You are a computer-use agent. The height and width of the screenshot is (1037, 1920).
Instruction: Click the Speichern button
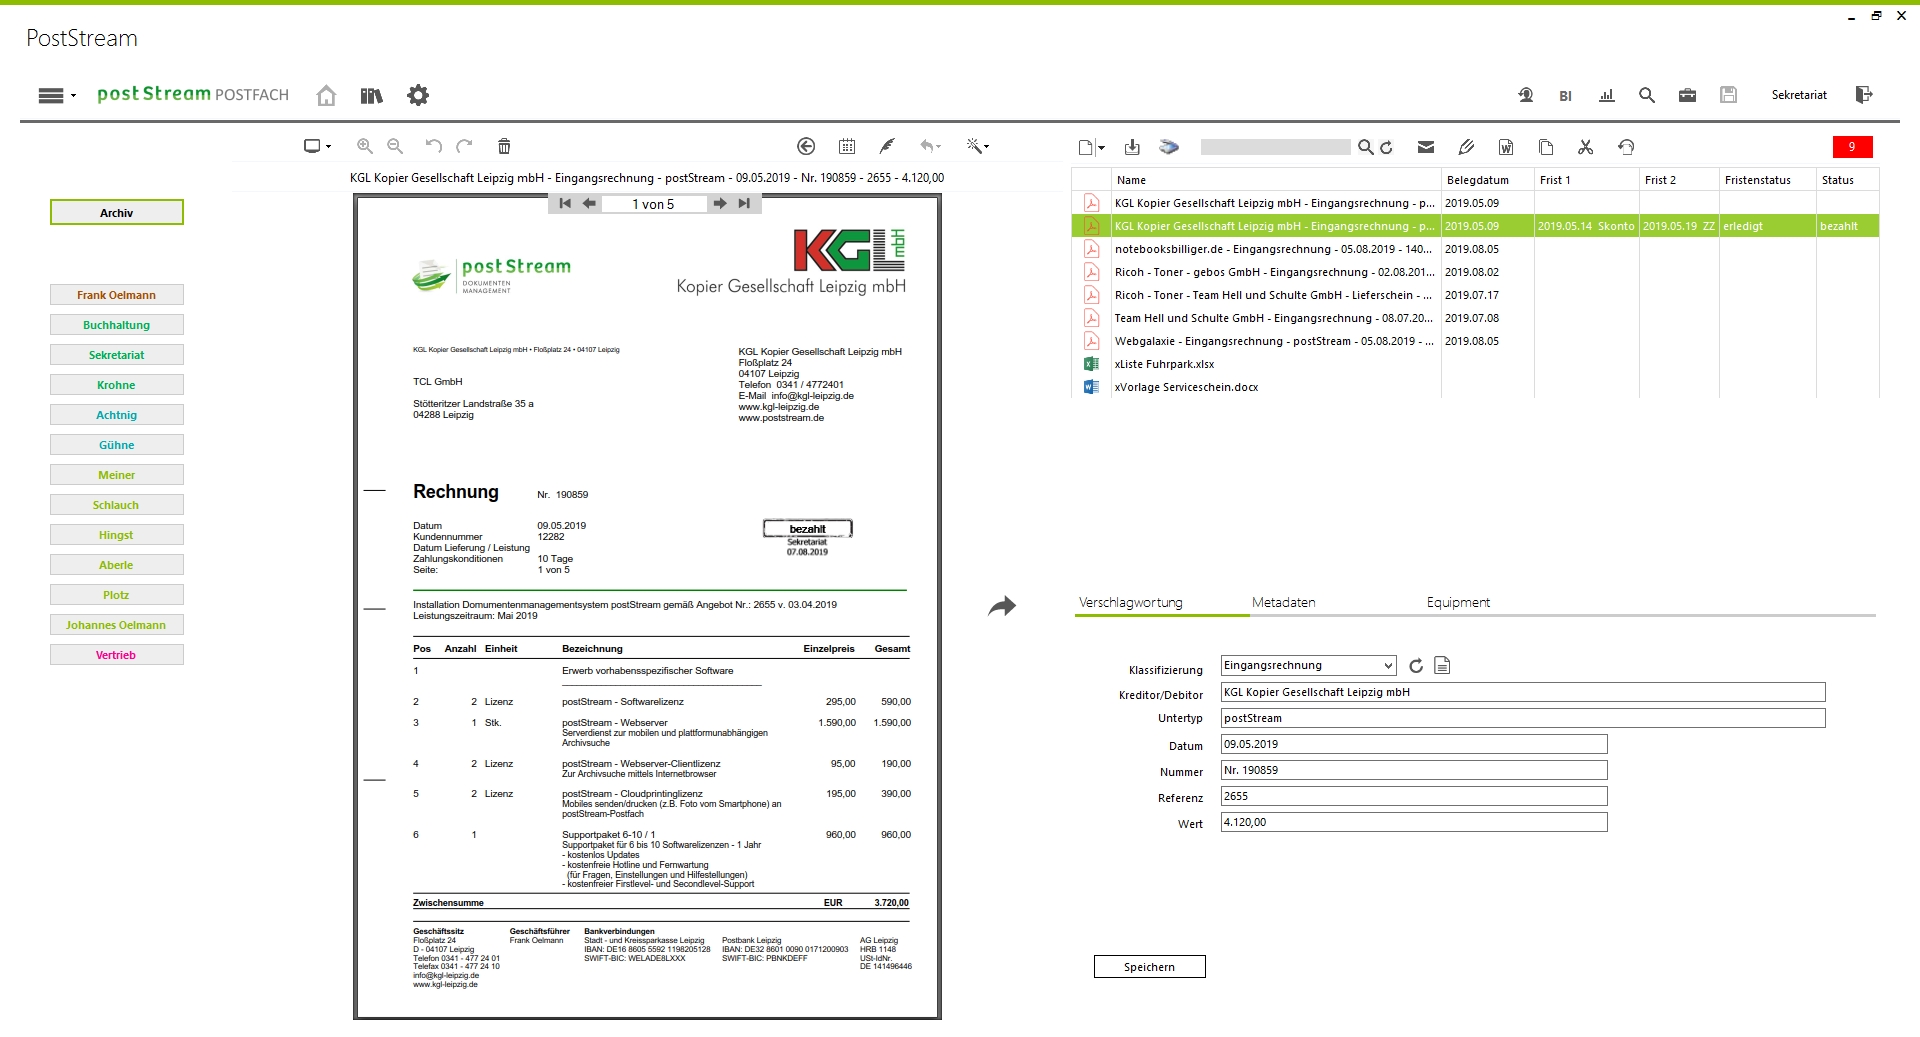pos(1149,967)
